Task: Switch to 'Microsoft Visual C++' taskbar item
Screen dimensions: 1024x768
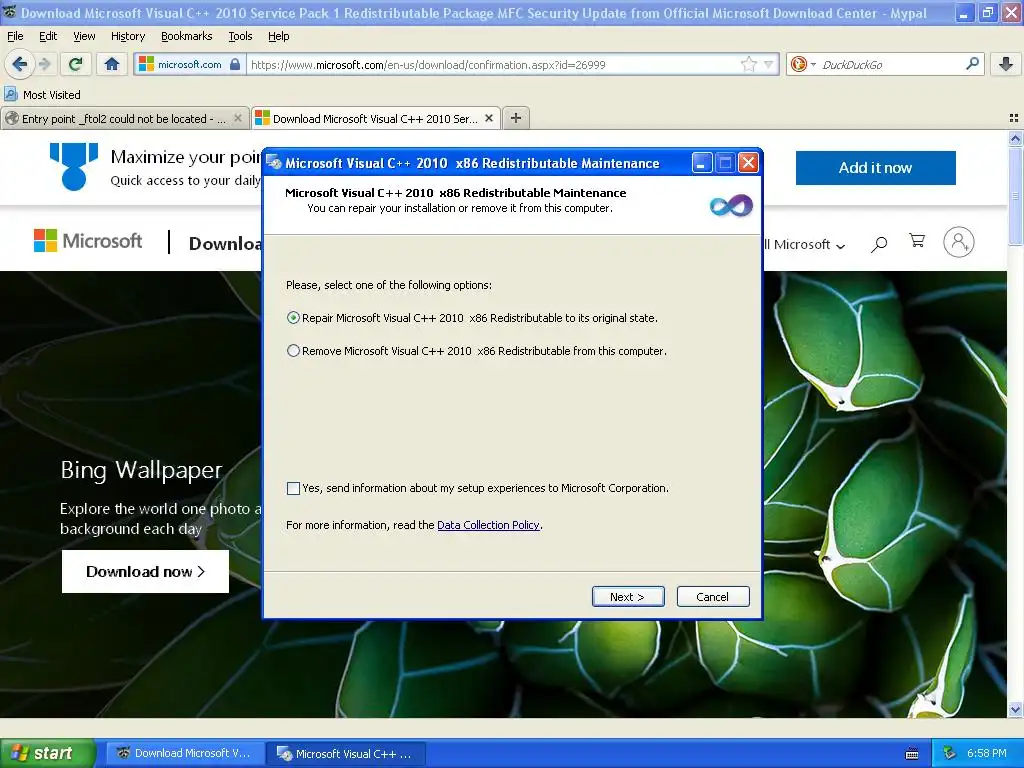Action: click(x=347, y=754)
